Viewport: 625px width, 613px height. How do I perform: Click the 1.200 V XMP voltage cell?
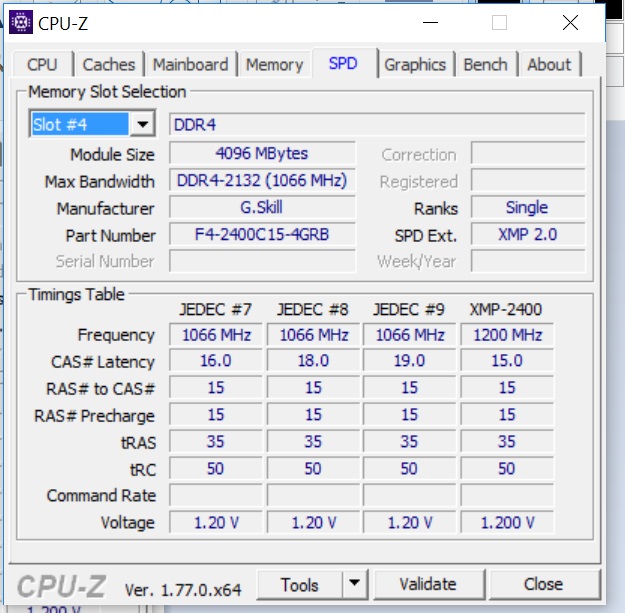[507, 523]
